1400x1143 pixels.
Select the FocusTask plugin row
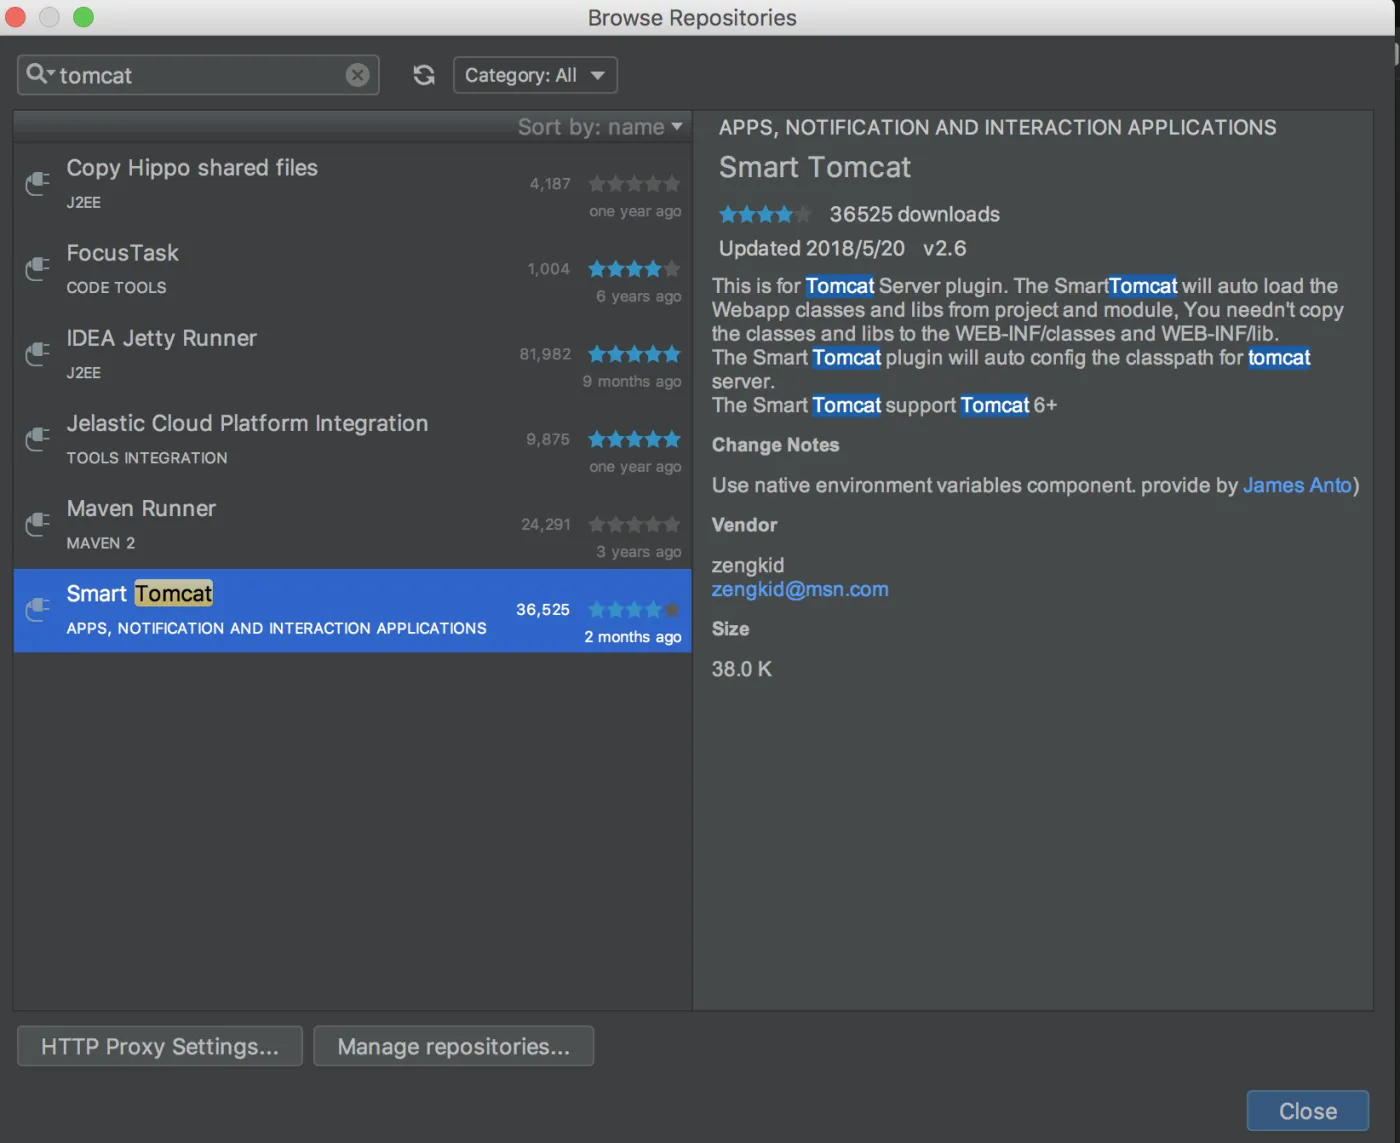(x=352, y=270)
